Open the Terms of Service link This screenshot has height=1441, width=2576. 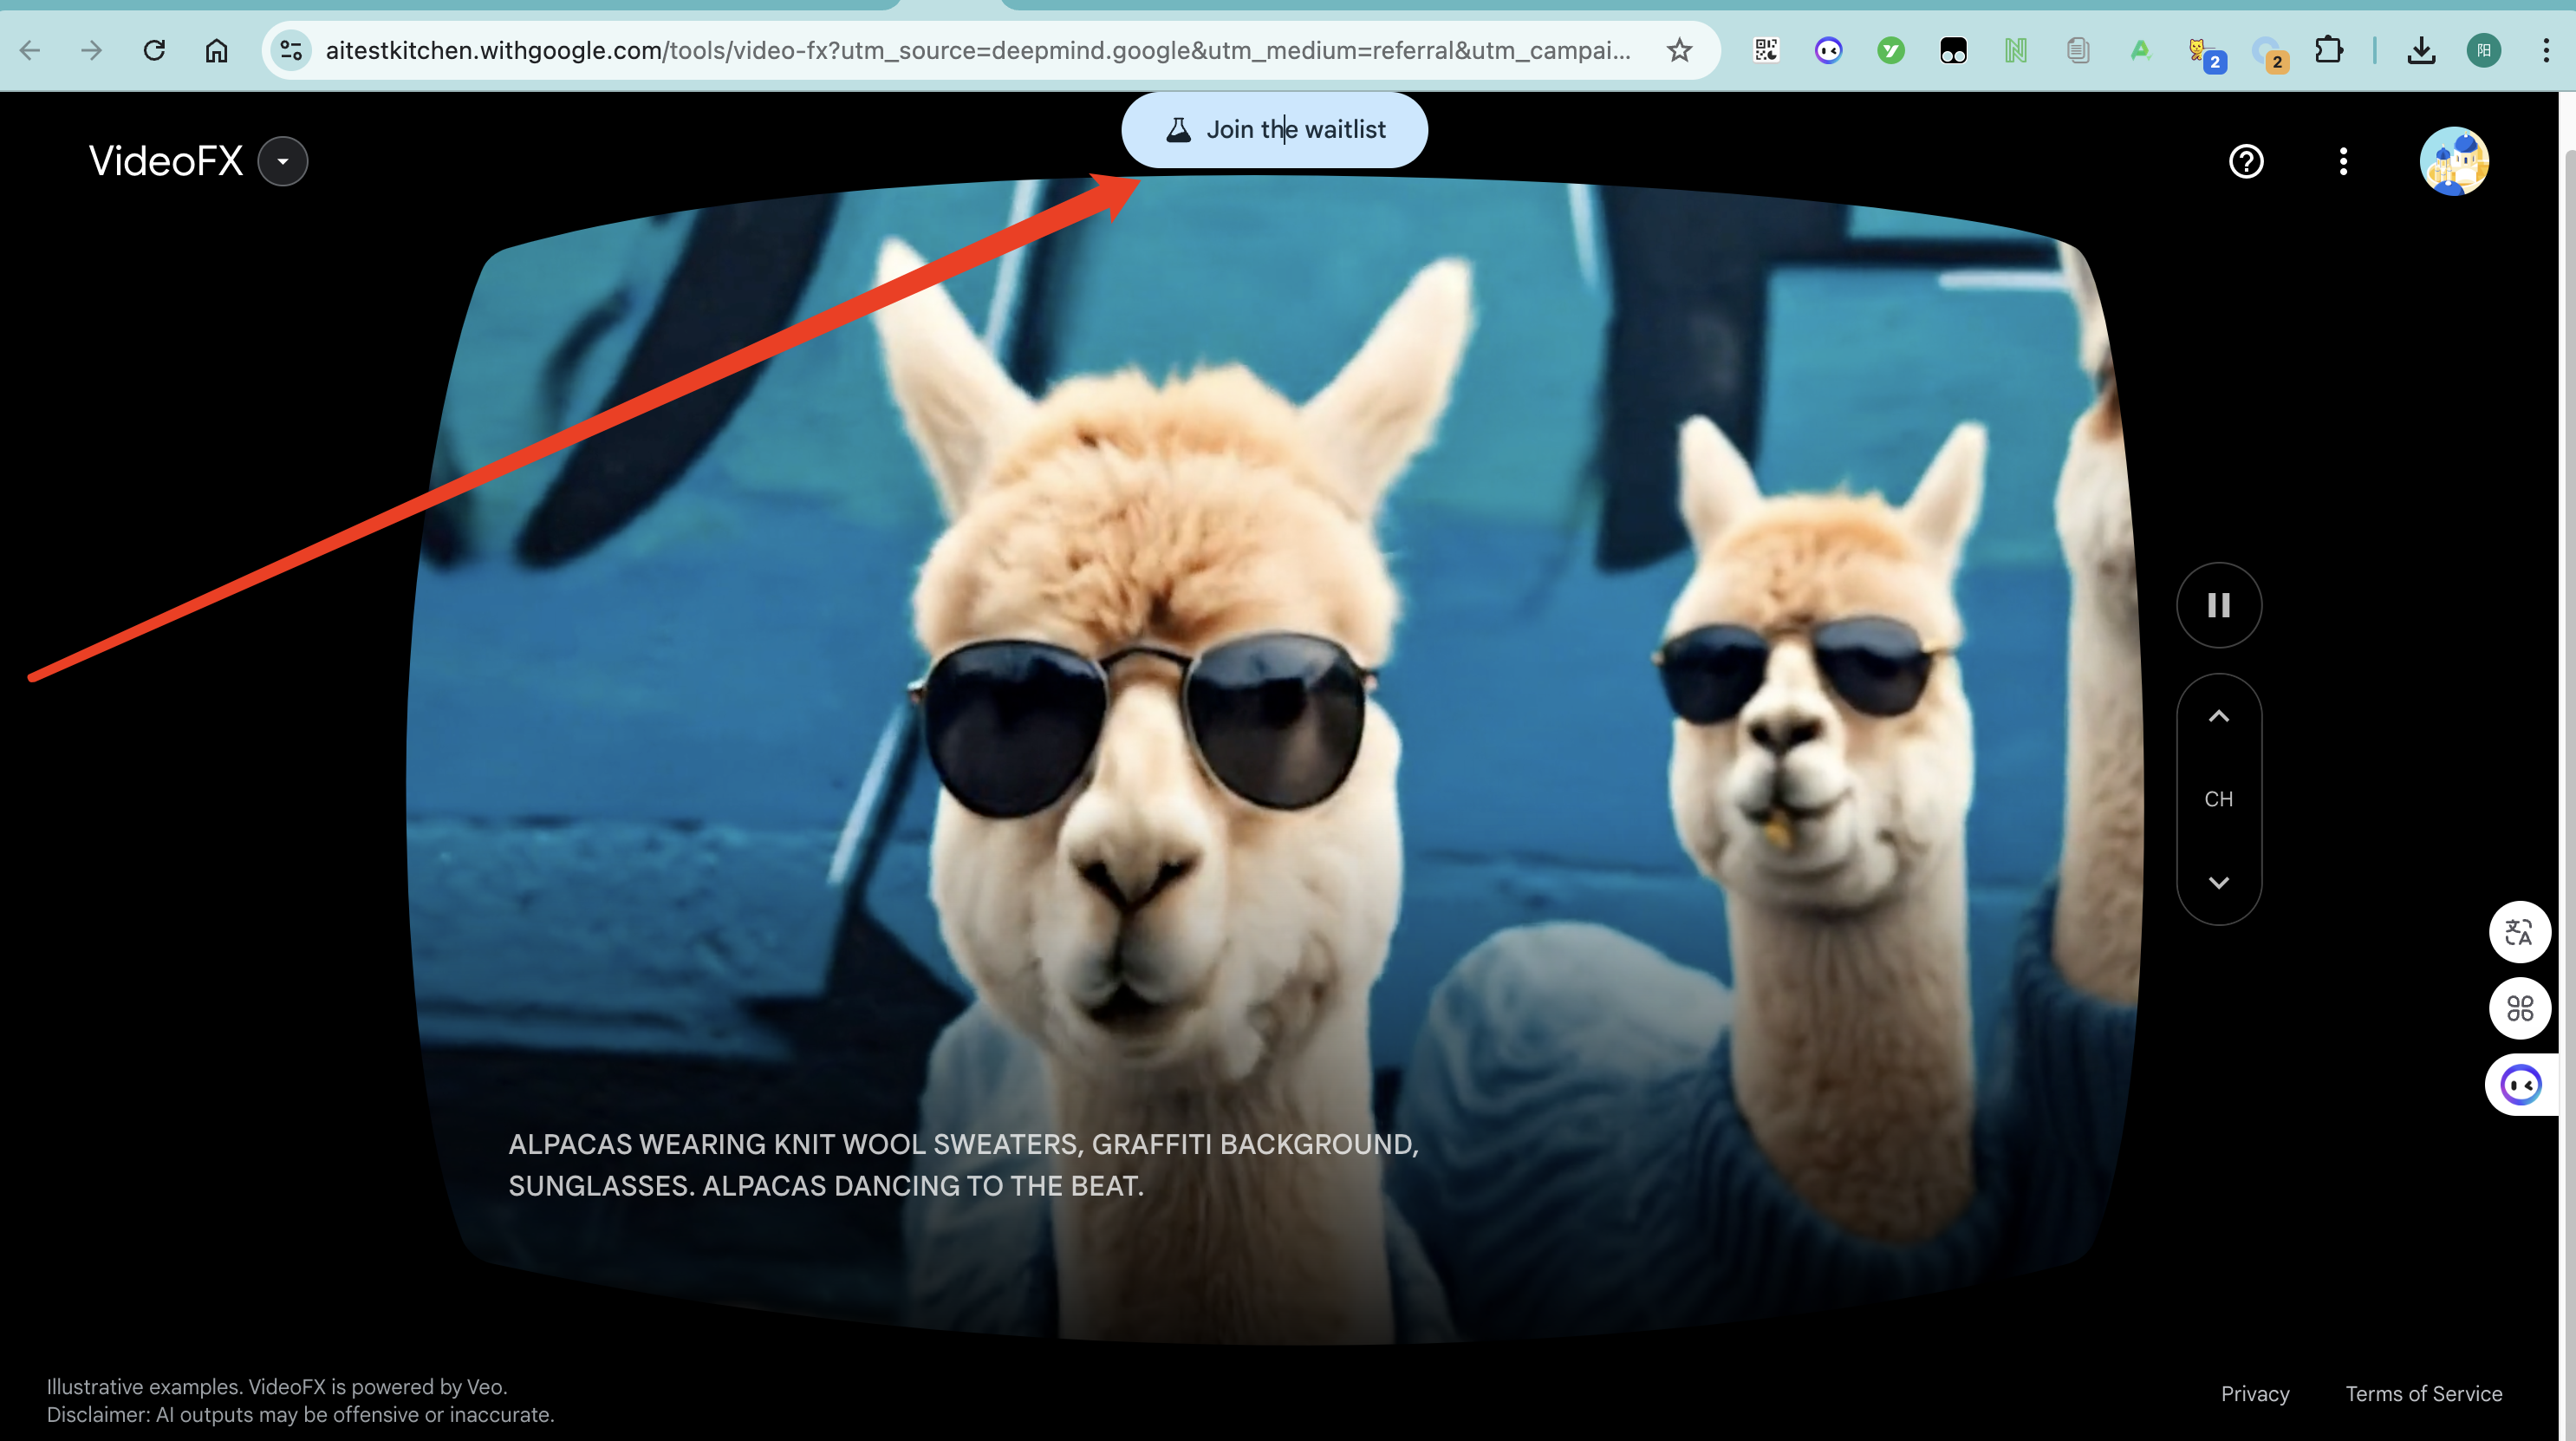tap(2423, 1393)
